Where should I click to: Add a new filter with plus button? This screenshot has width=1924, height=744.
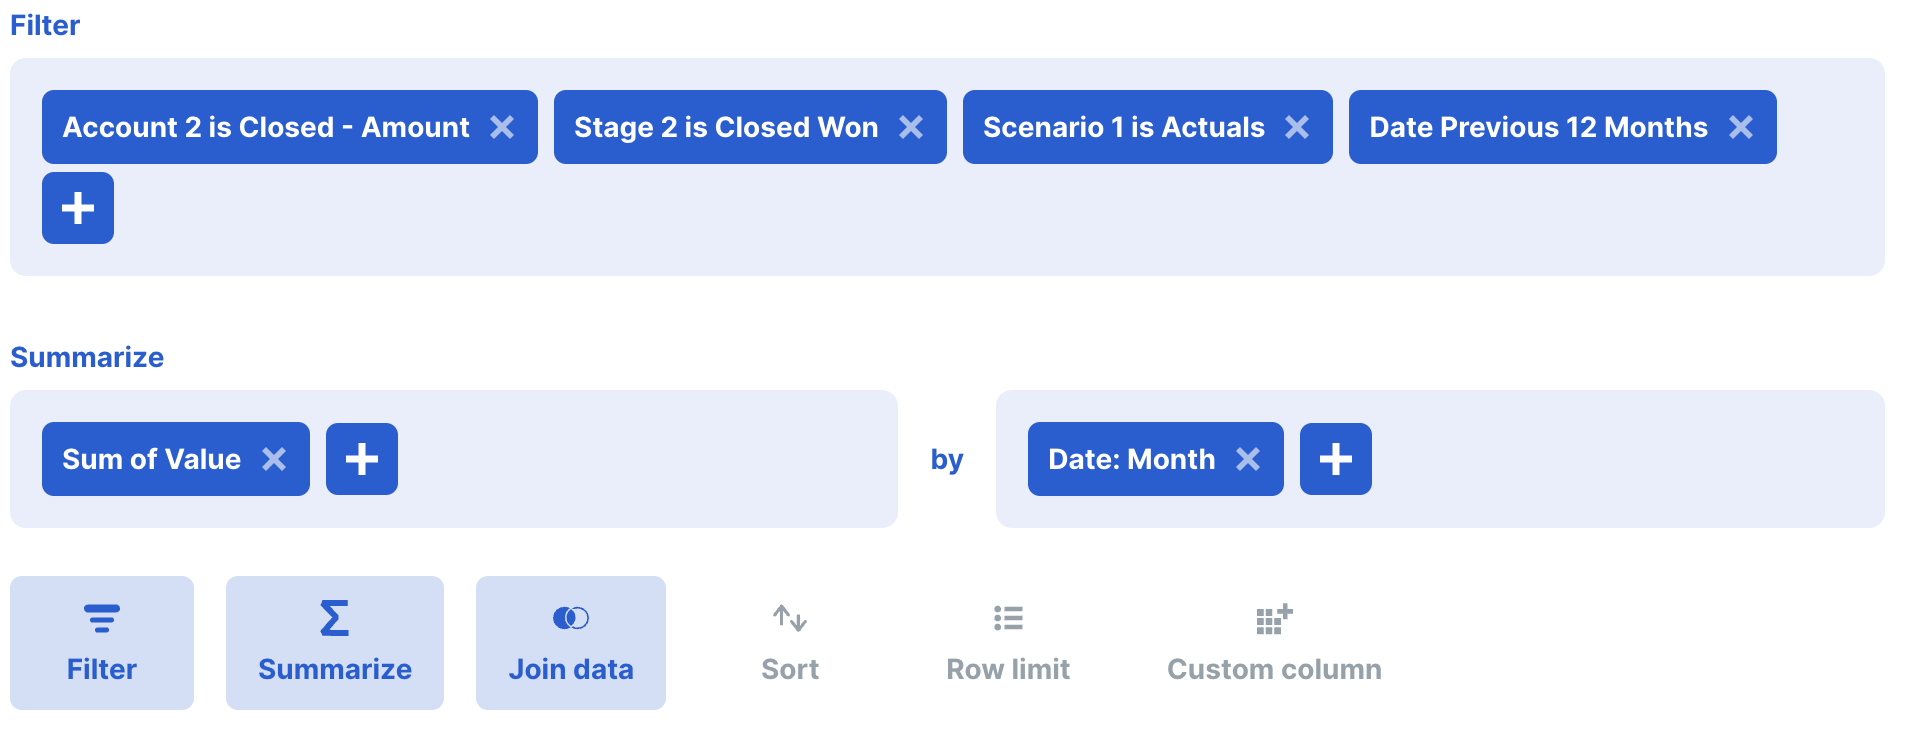point(78,208)
